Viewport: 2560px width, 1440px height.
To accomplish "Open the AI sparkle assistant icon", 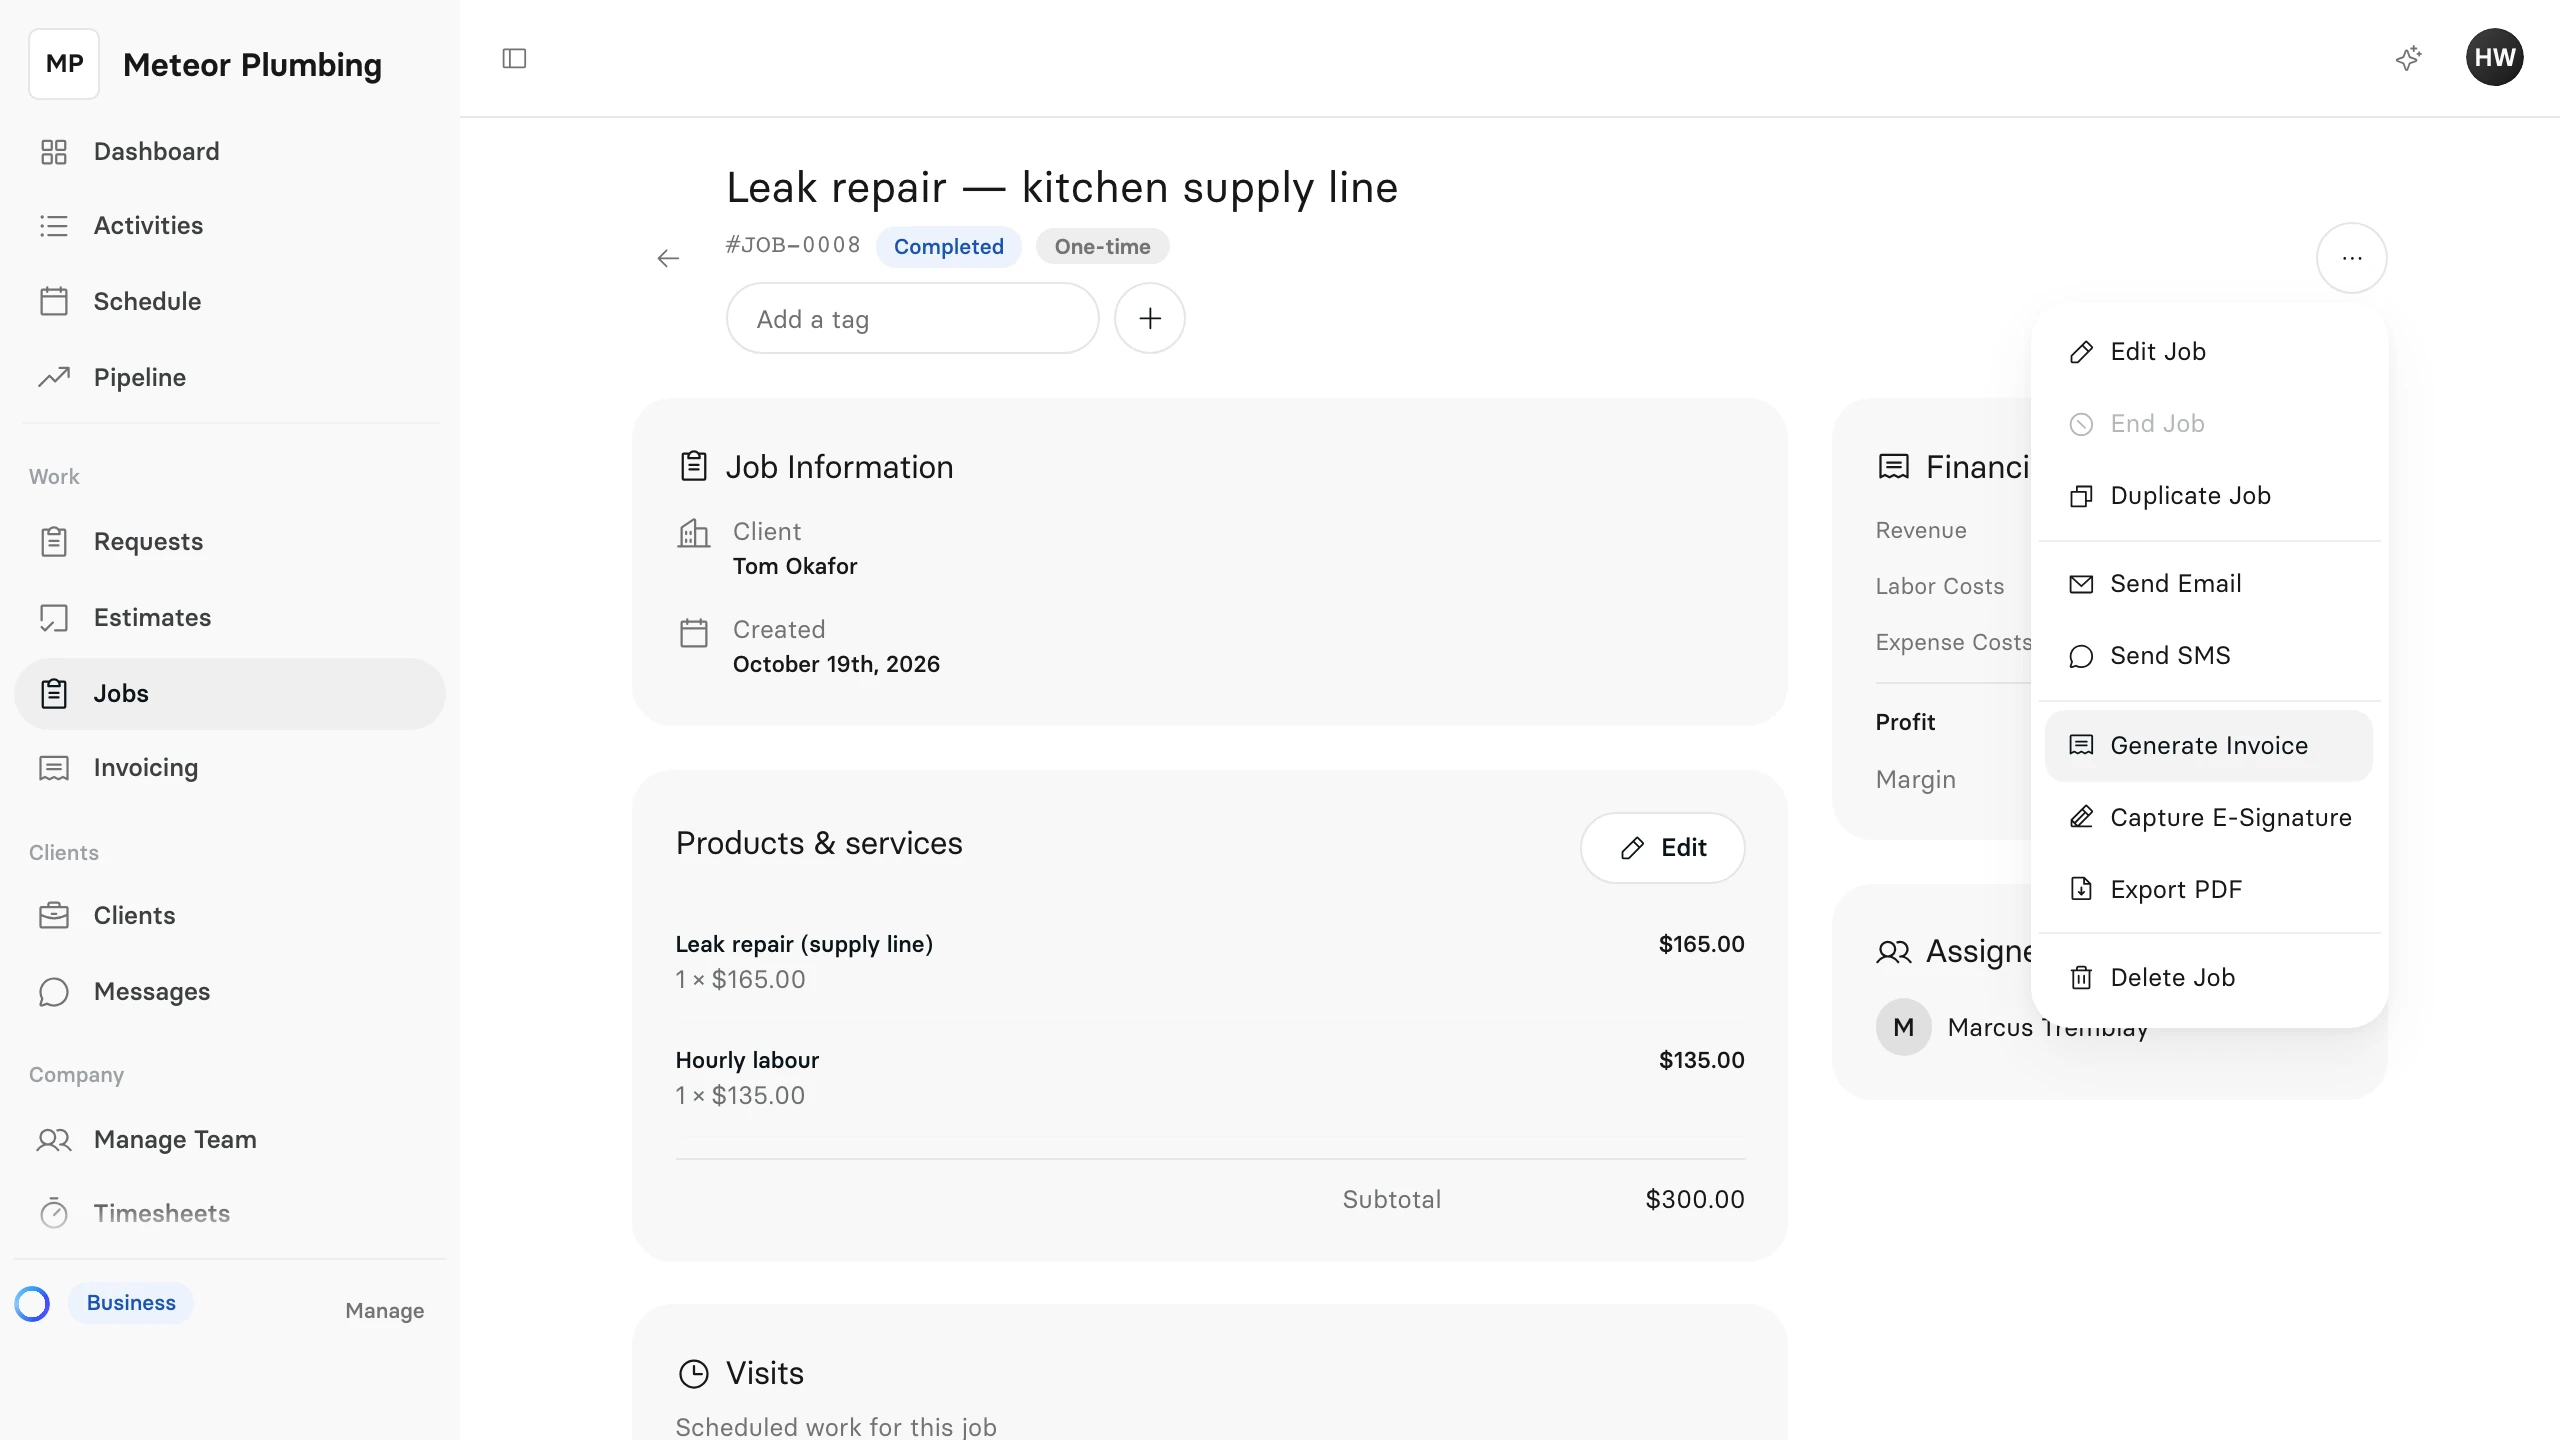I will 2408,58.
